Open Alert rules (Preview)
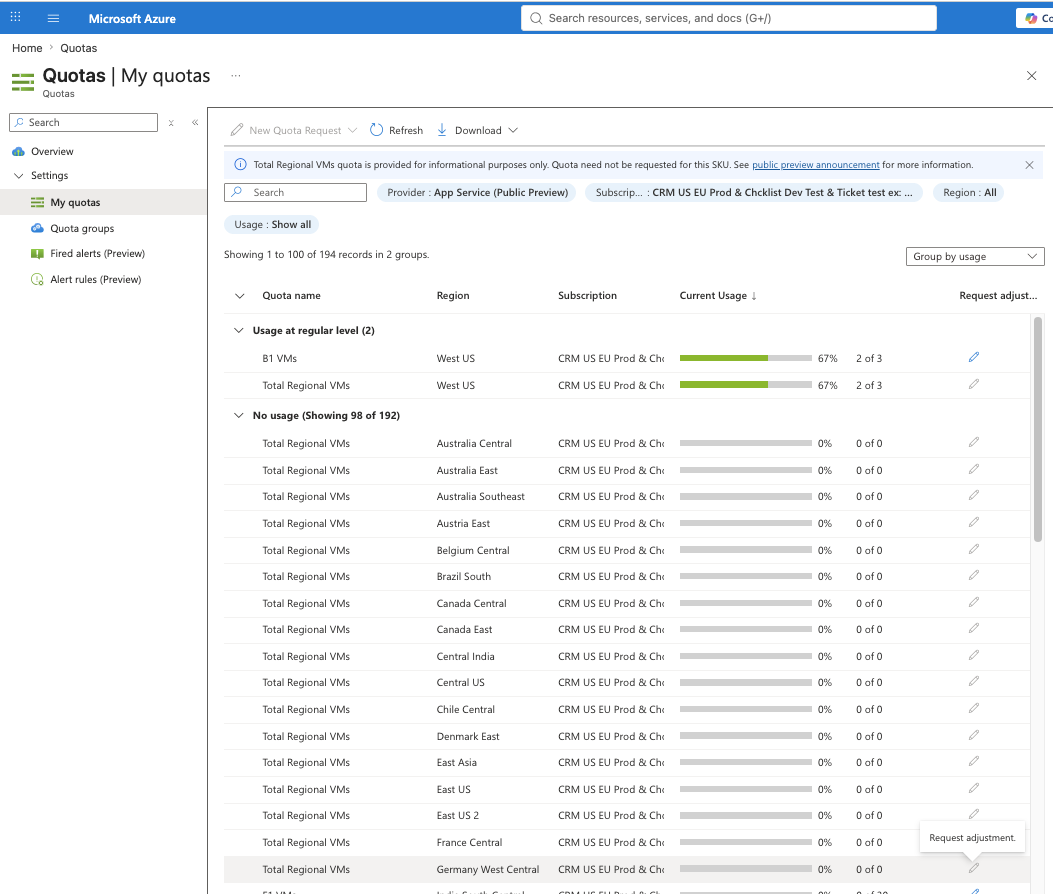The width and height of the screenshot is (1053, 894). coord(95,279)
